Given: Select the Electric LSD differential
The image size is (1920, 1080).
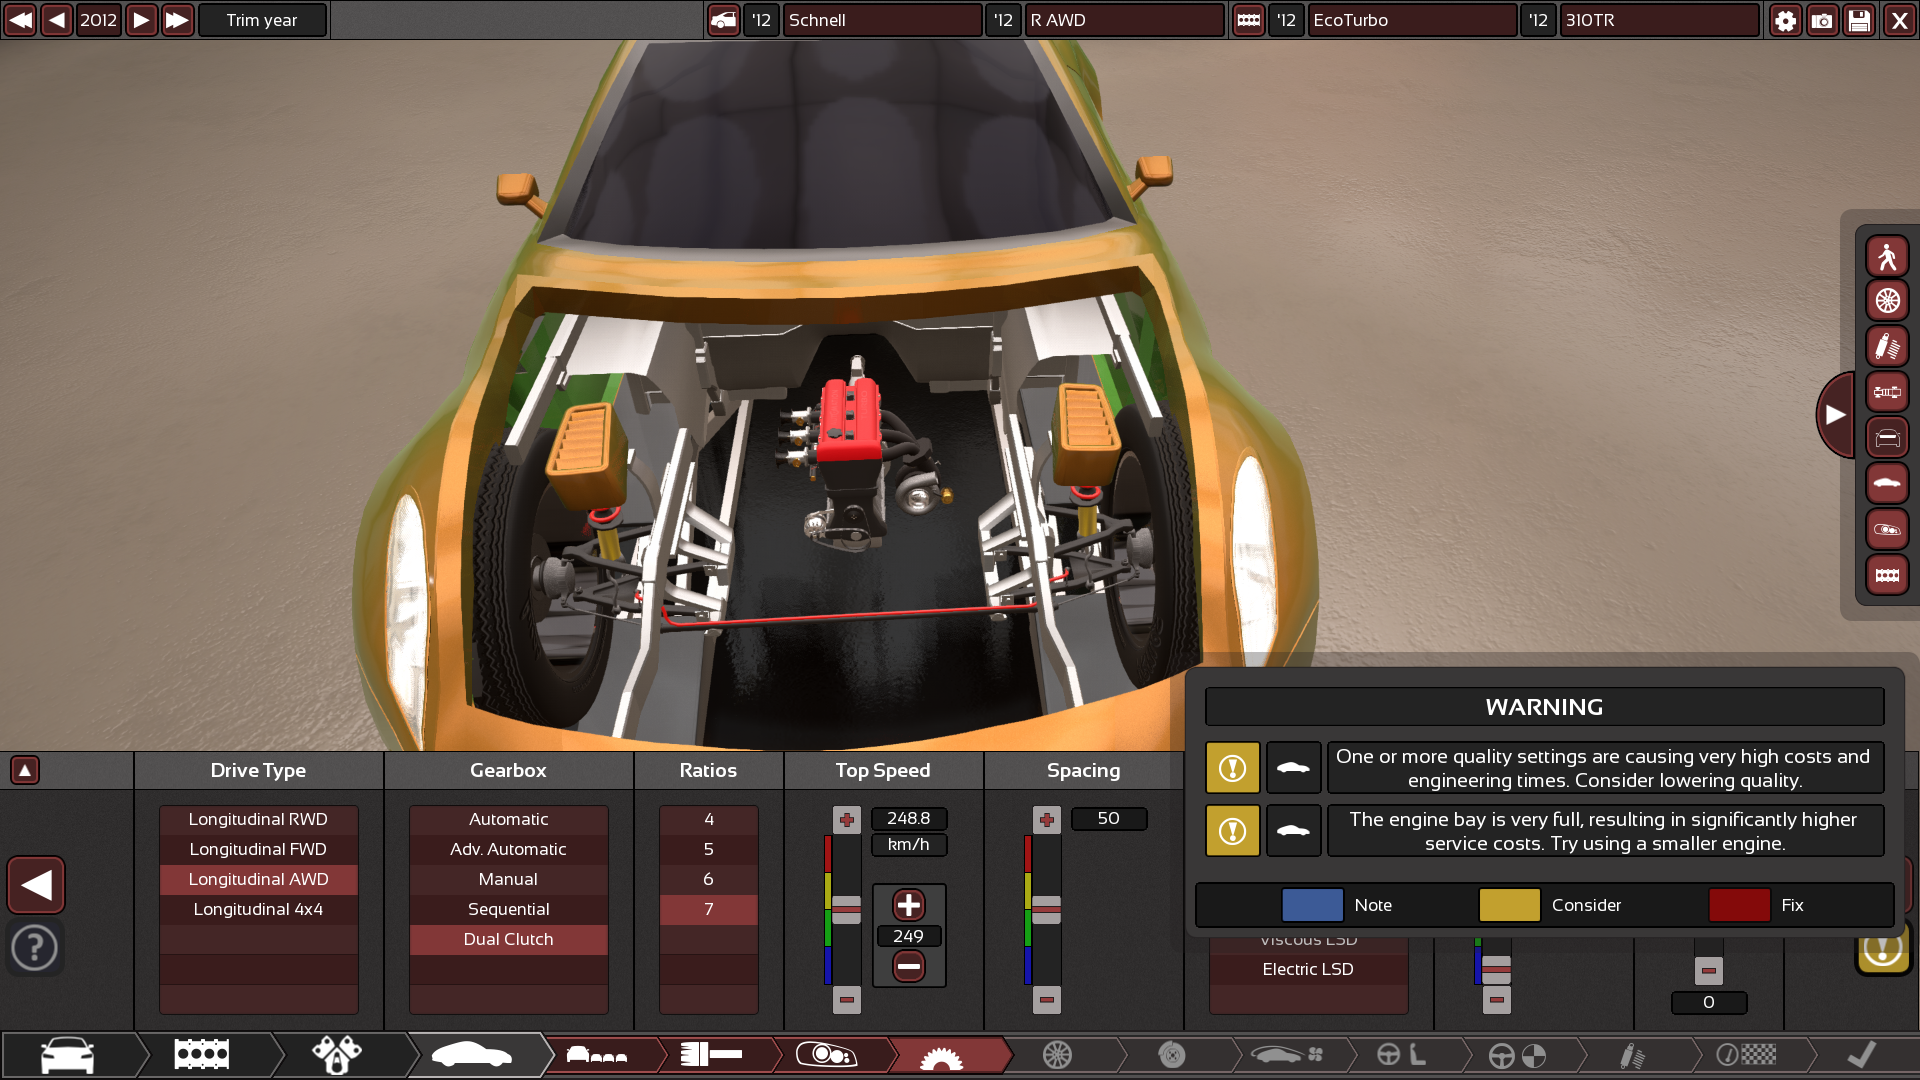Looking at the screenshot, I should [1307, 969].
